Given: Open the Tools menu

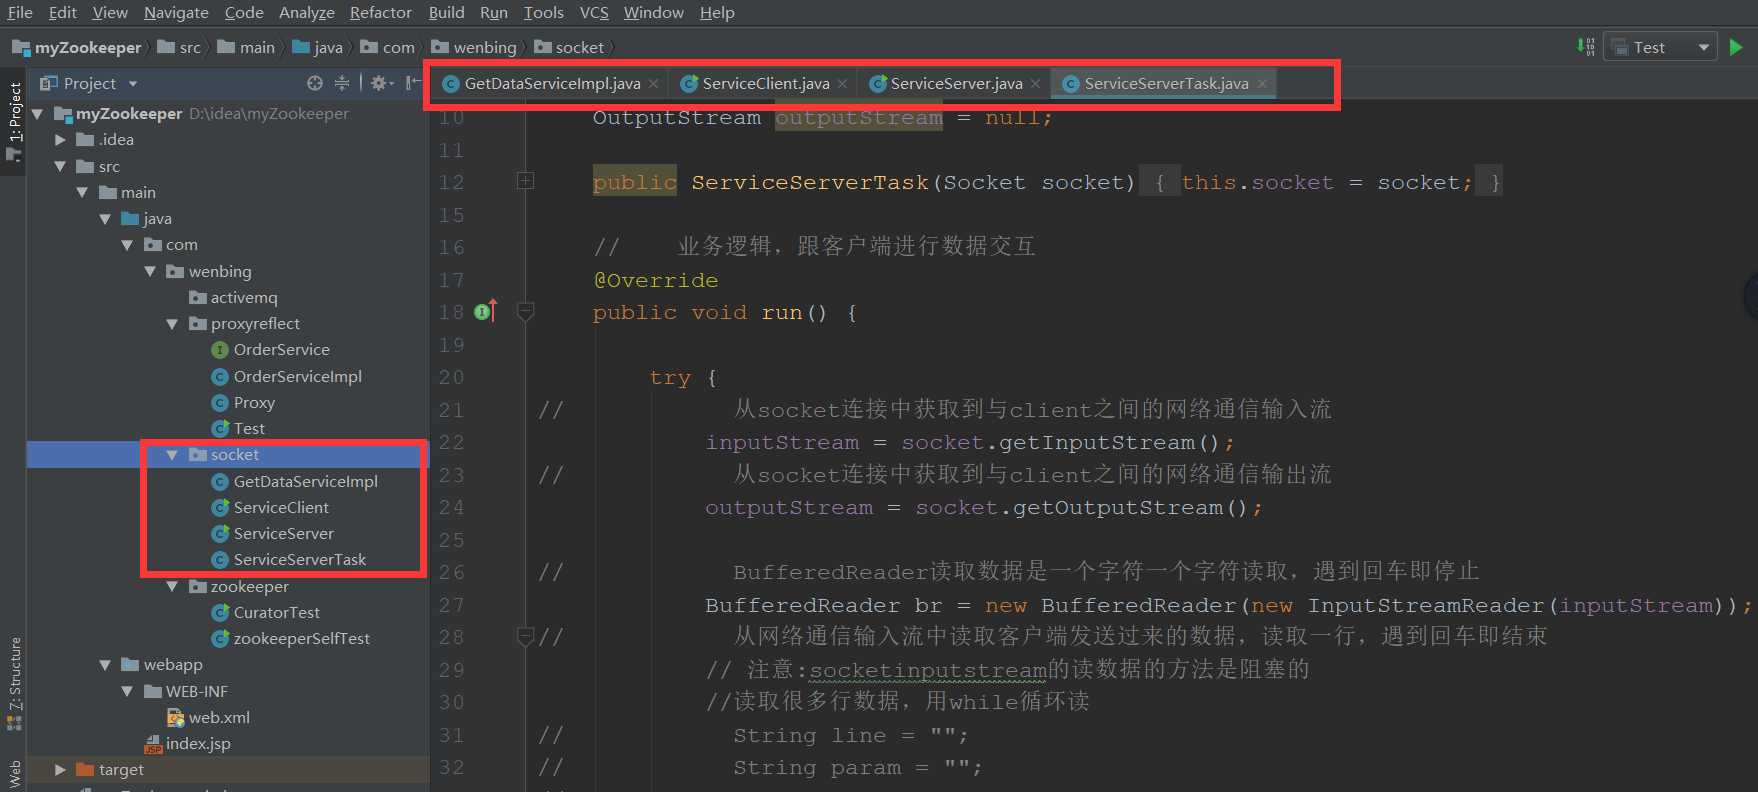Looking at the screenshot, I should pyautogui.click(x=543, y=12).
